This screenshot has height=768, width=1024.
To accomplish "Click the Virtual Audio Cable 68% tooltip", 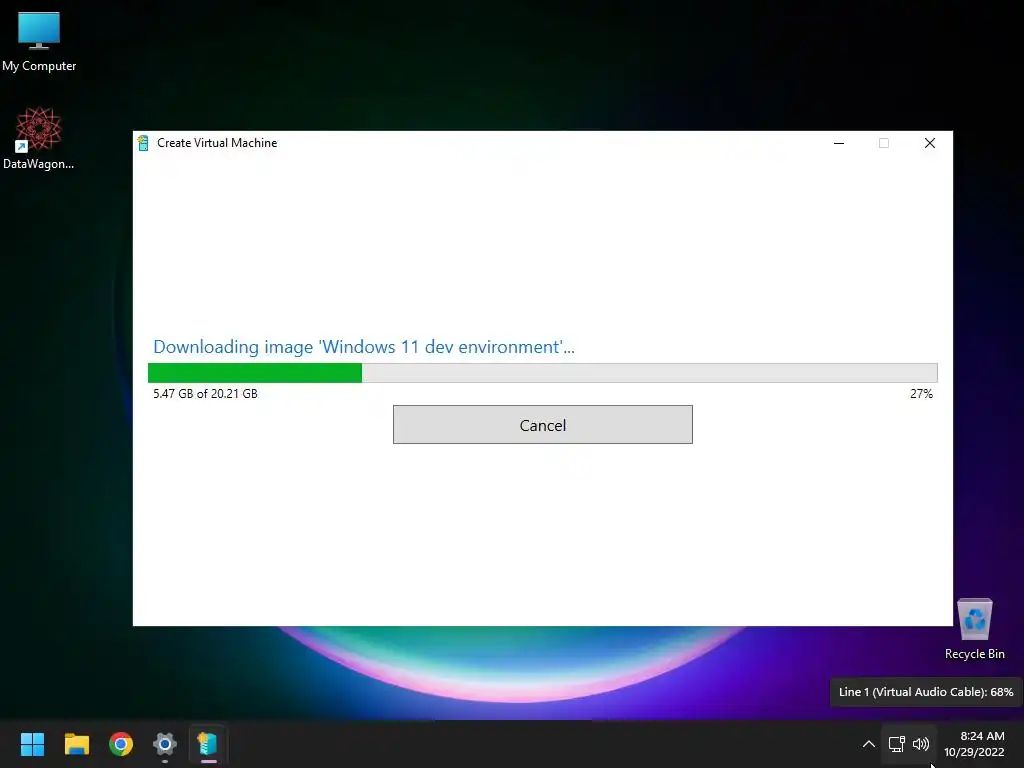I will click(x=926, y=692).
